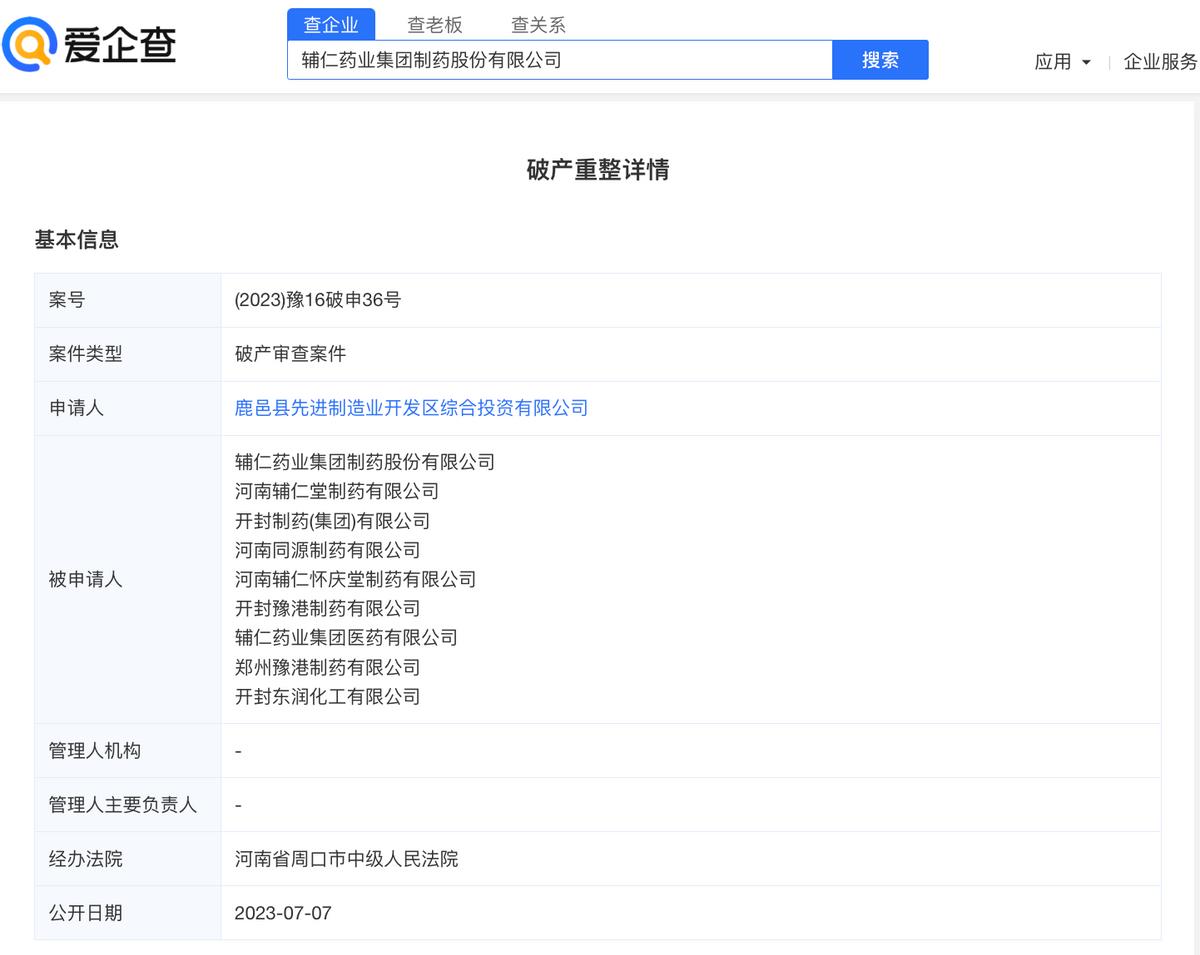Switch to the 查关系 tab

[x=538, y=25]
